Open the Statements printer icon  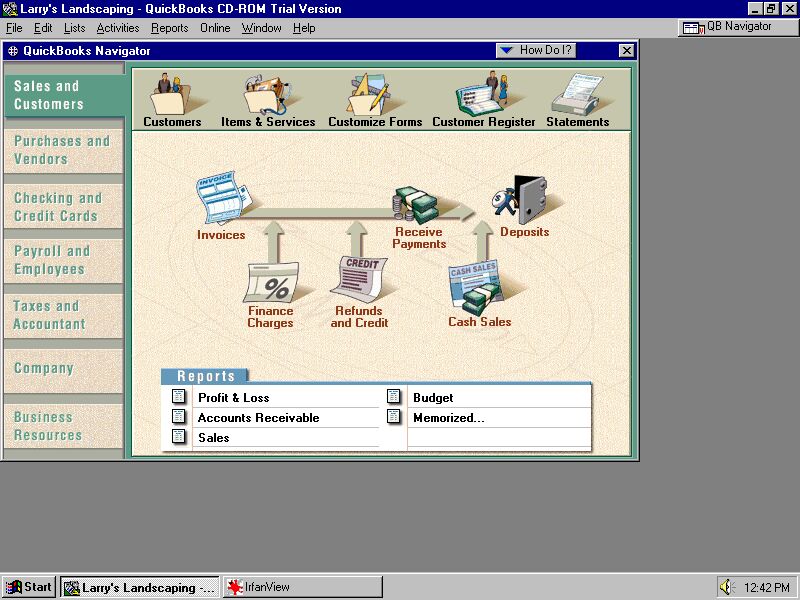coord(577,94)
